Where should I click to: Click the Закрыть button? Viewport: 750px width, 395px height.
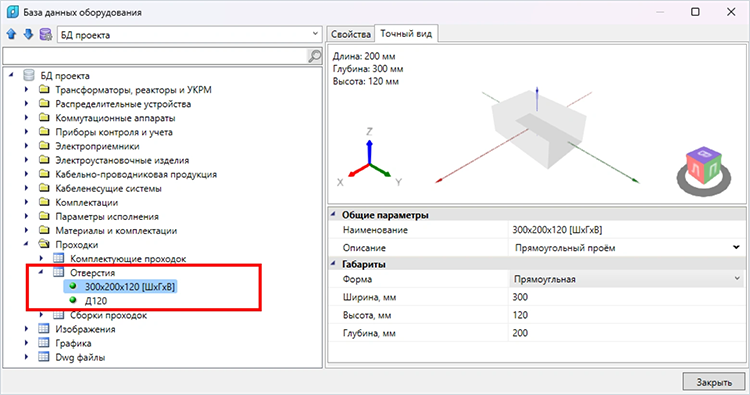tap(714, 382)
